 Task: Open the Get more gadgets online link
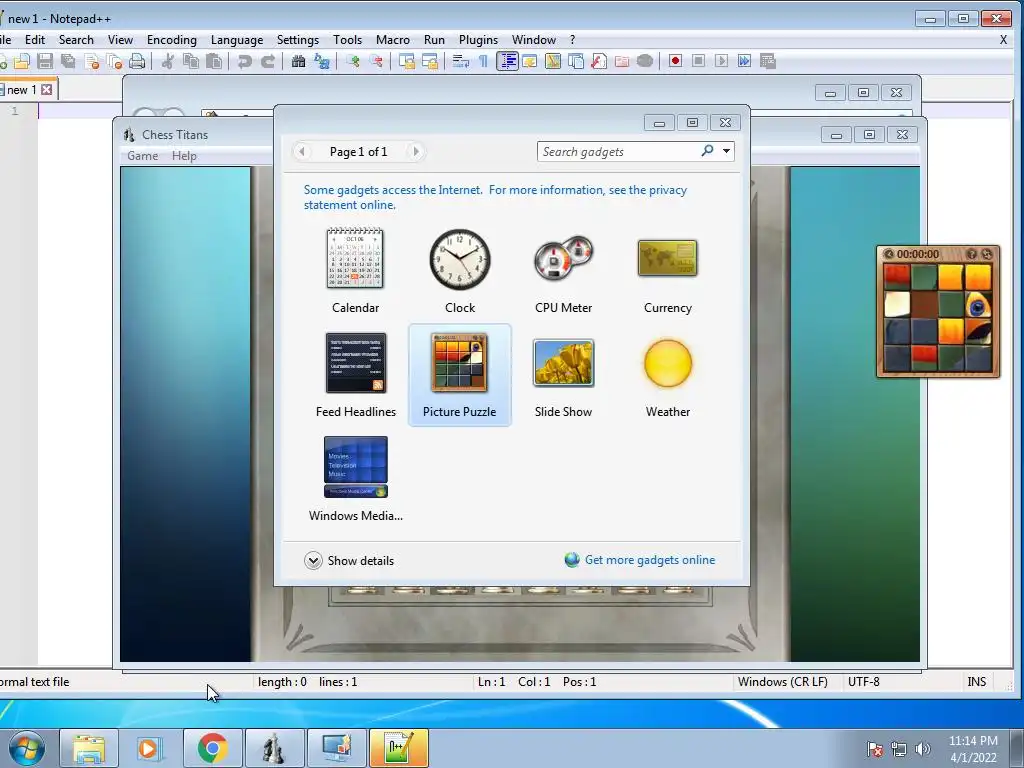(640, 560)
